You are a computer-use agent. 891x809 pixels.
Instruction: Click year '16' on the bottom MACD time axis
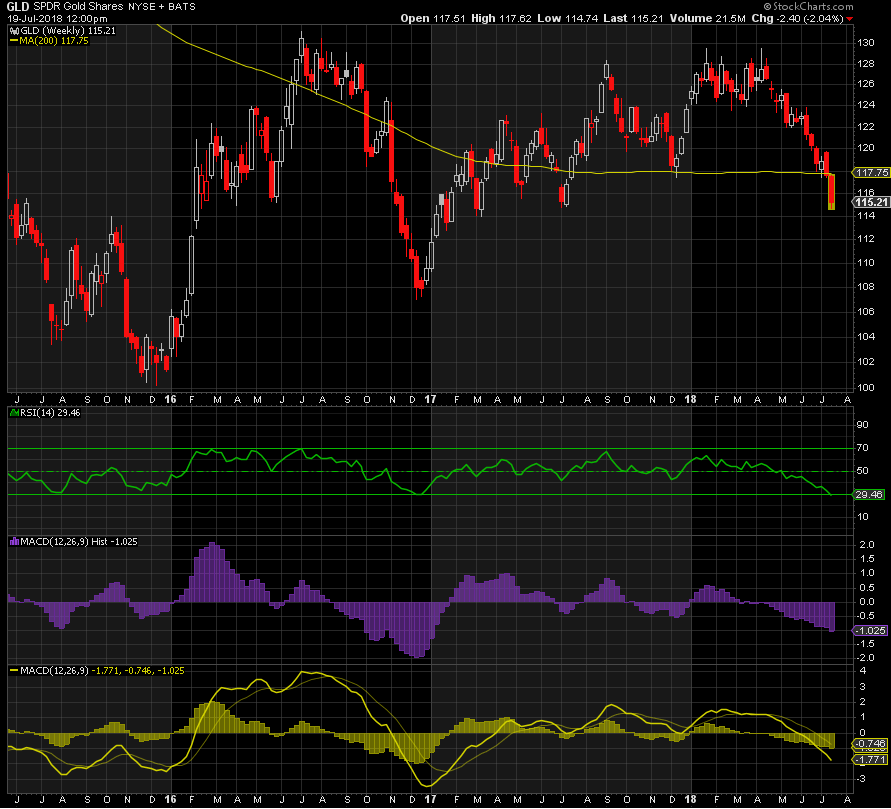pyautogui.click(x=170, y=799)
